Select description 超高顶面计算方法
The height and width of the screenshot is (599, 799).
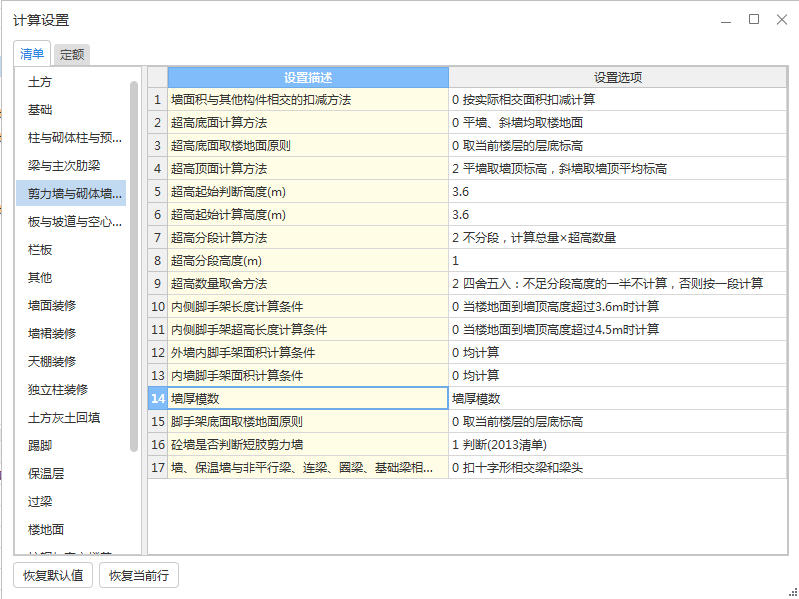click(x=308, y=169)
